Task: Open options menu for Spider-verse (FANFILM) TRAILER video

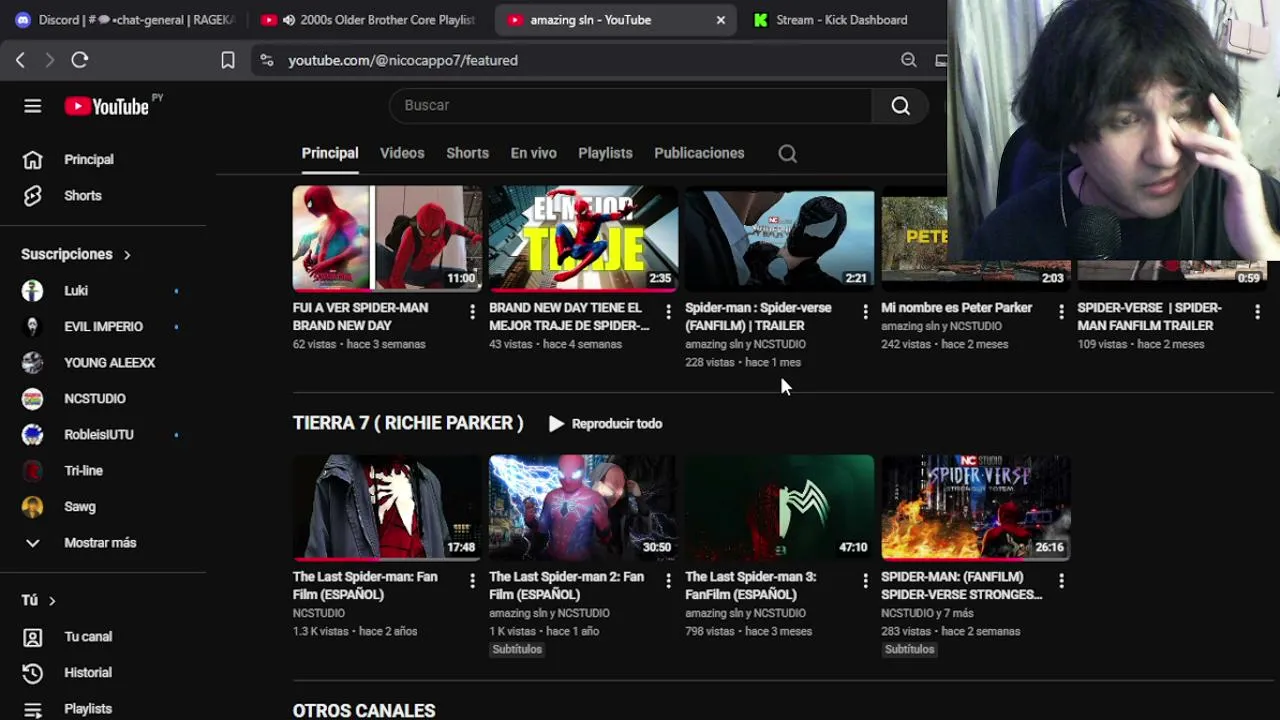Action: coord(865,312)
